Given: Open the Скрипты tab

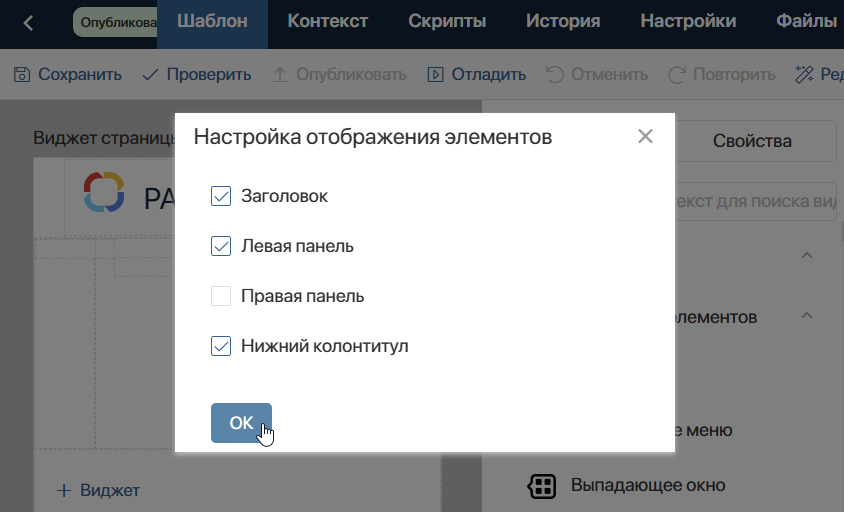Looking at the screenshot, I should tap(447, 21).
